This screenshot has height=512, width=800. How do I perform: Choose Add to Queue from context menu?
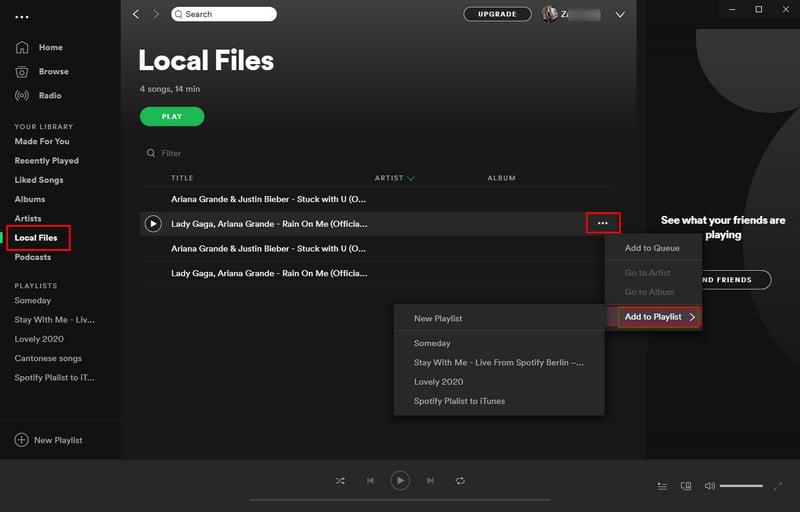point(653,248)
